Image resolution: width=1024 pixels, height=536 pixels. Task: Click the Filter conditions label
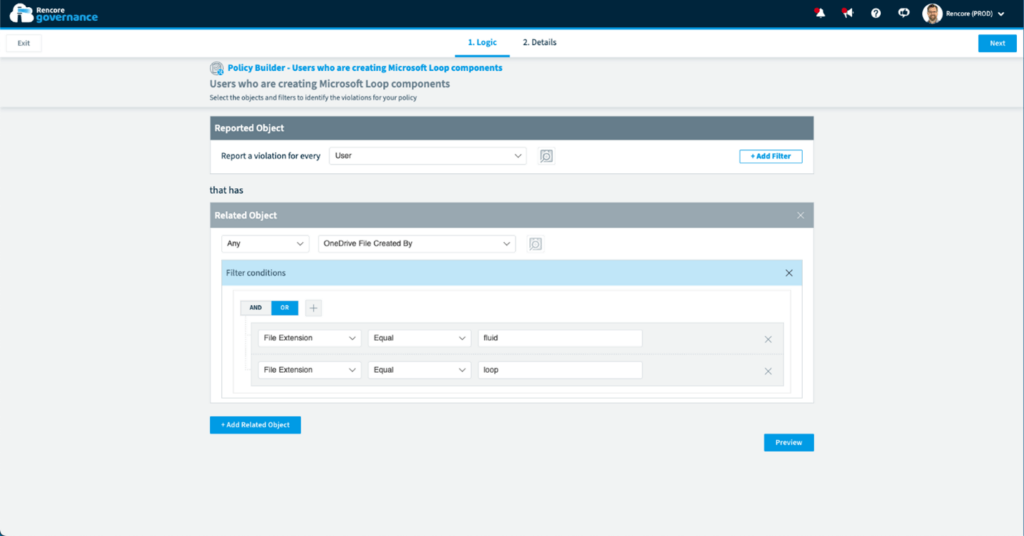256,273
